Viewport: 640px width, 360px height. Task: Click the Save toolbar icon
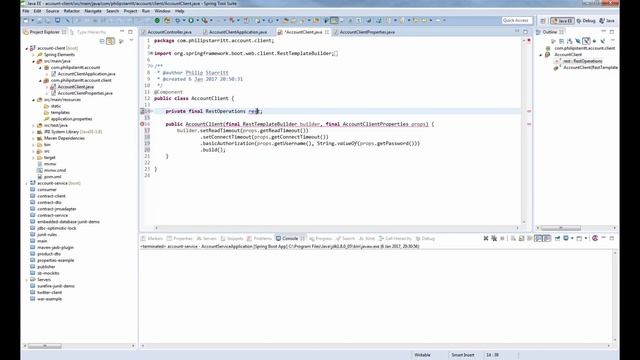pos(40,20)
